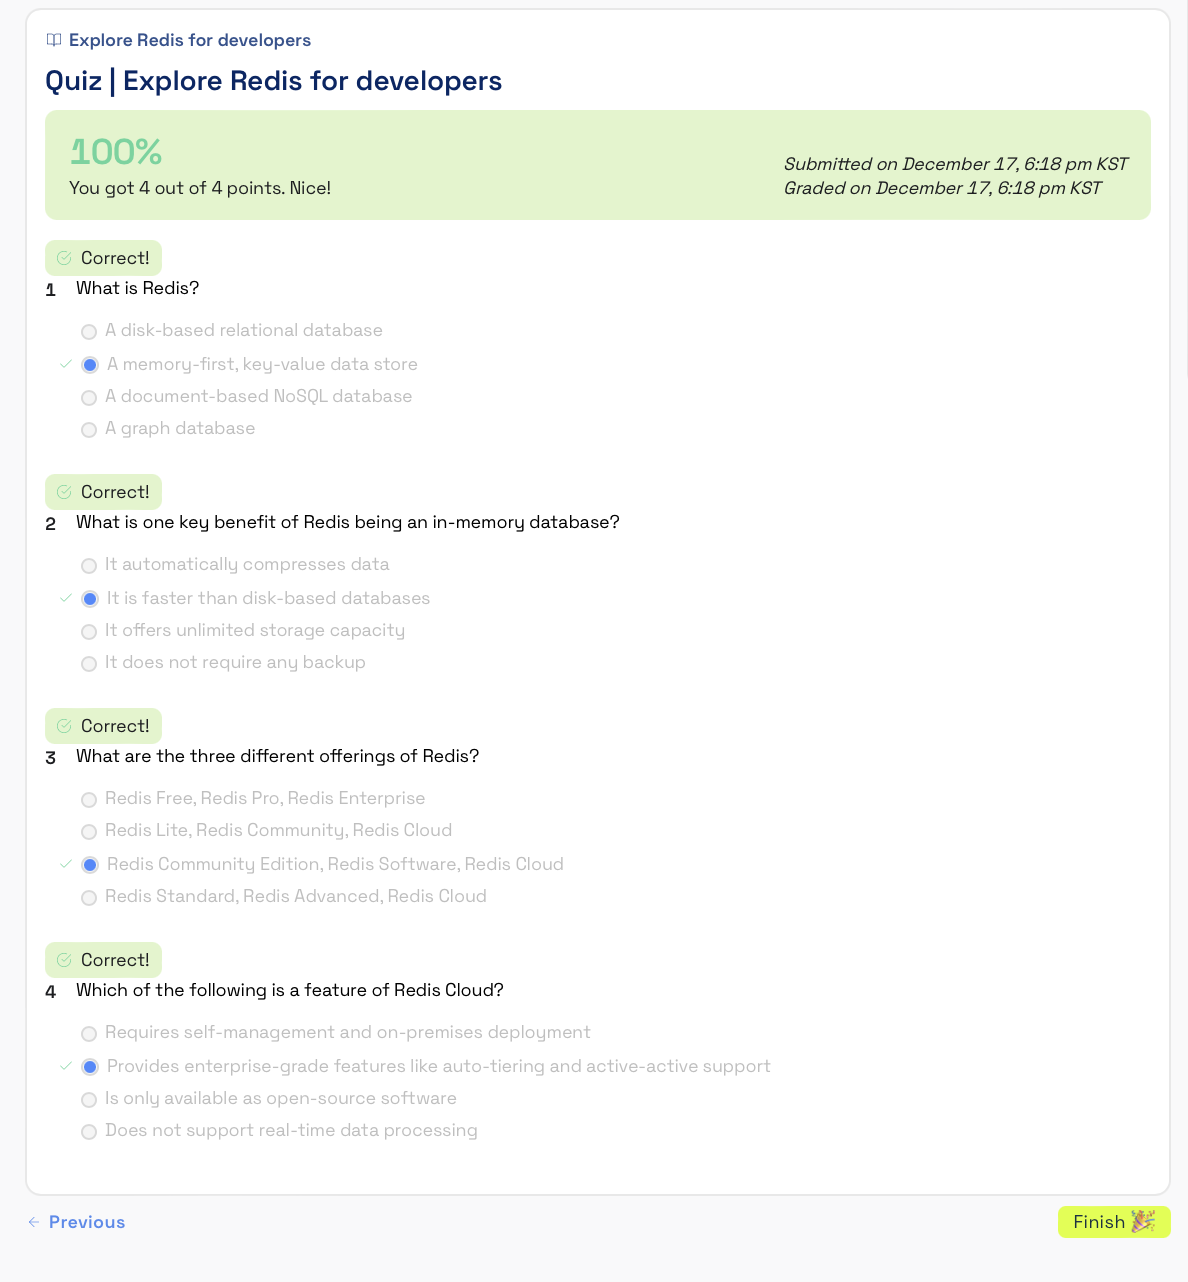This screenshot has height=1282, width=1188.
Task: Select 'Redis Free, Redis Pro, Redis Enterprise' radio
Action: point(89,799)
